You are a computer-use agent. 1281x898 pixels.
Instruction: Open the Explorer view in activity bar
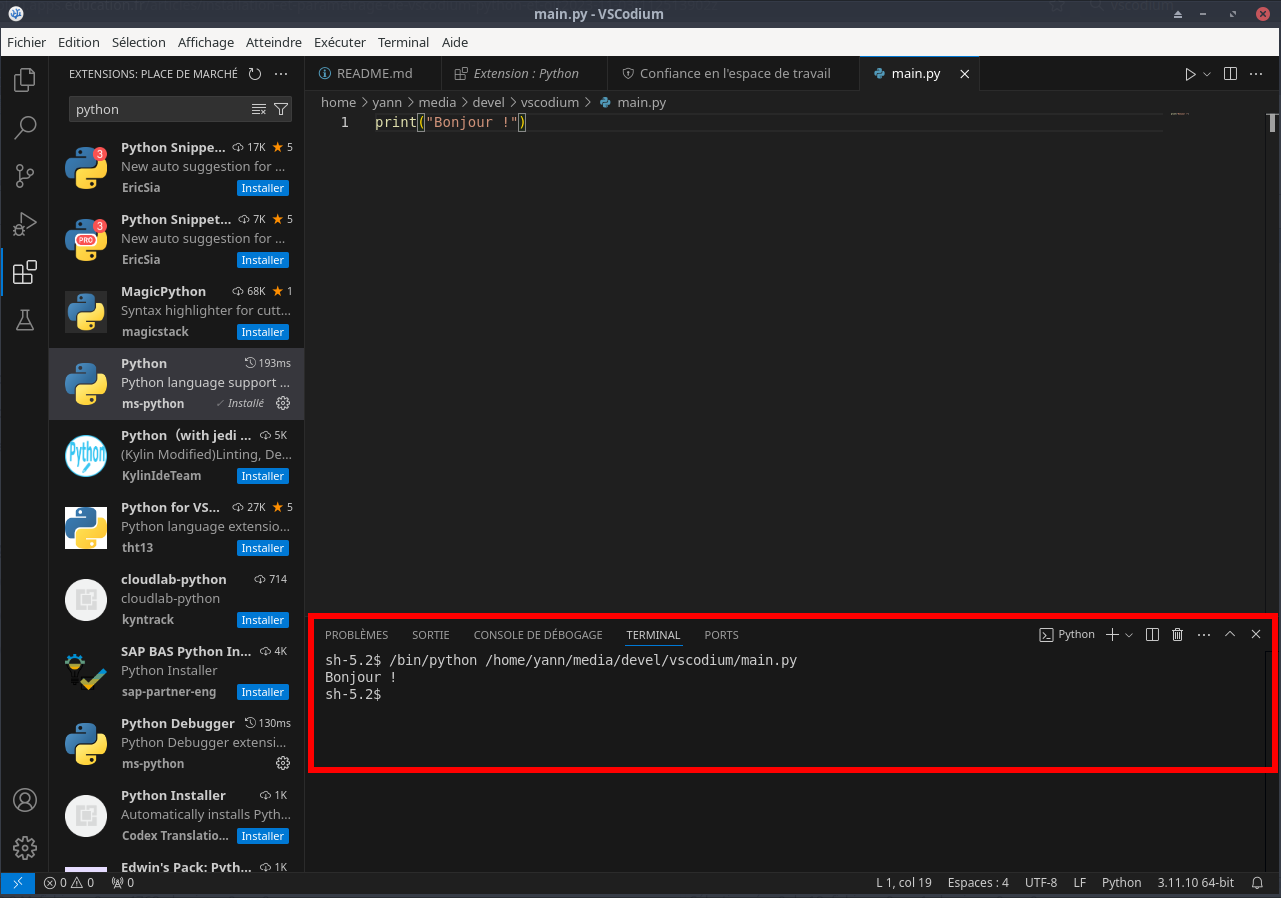(25, 80)
